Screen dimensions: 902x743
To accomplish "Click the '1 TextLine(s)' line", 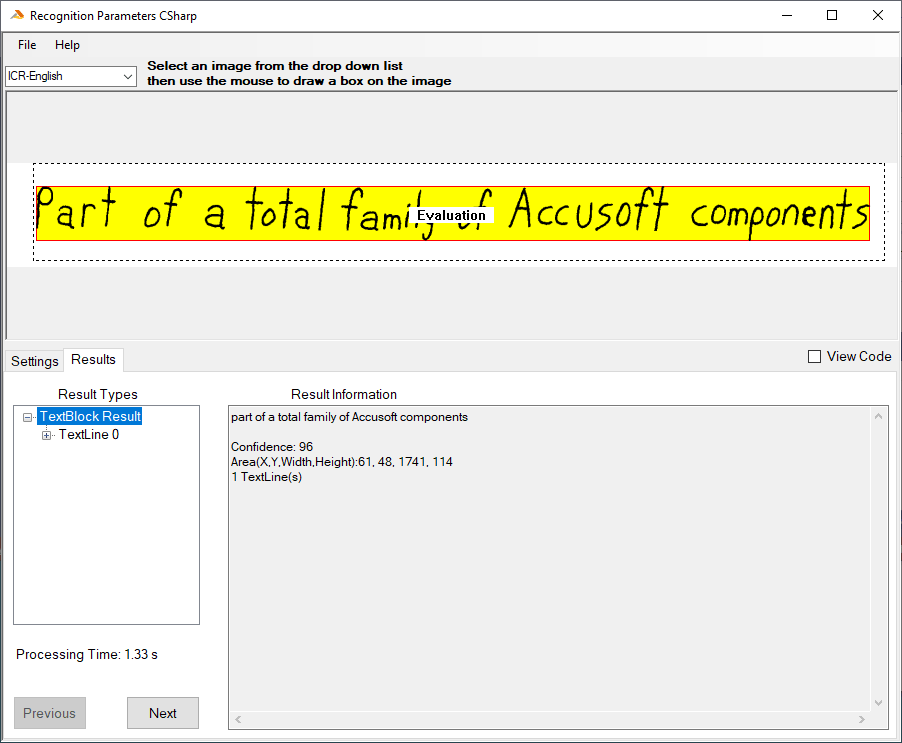I will pos(266,477).
